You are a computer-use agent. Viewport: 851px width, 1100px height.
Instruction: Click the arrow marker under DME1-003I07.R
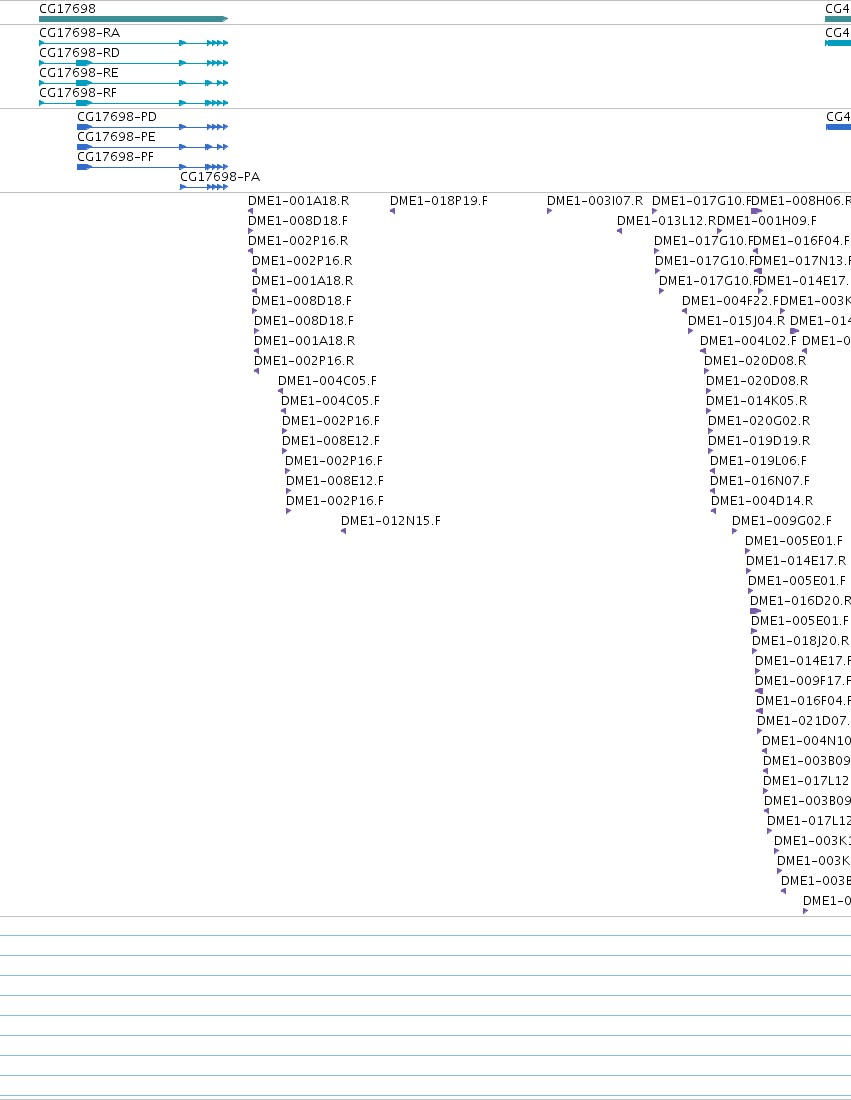(x=549, y=210)
